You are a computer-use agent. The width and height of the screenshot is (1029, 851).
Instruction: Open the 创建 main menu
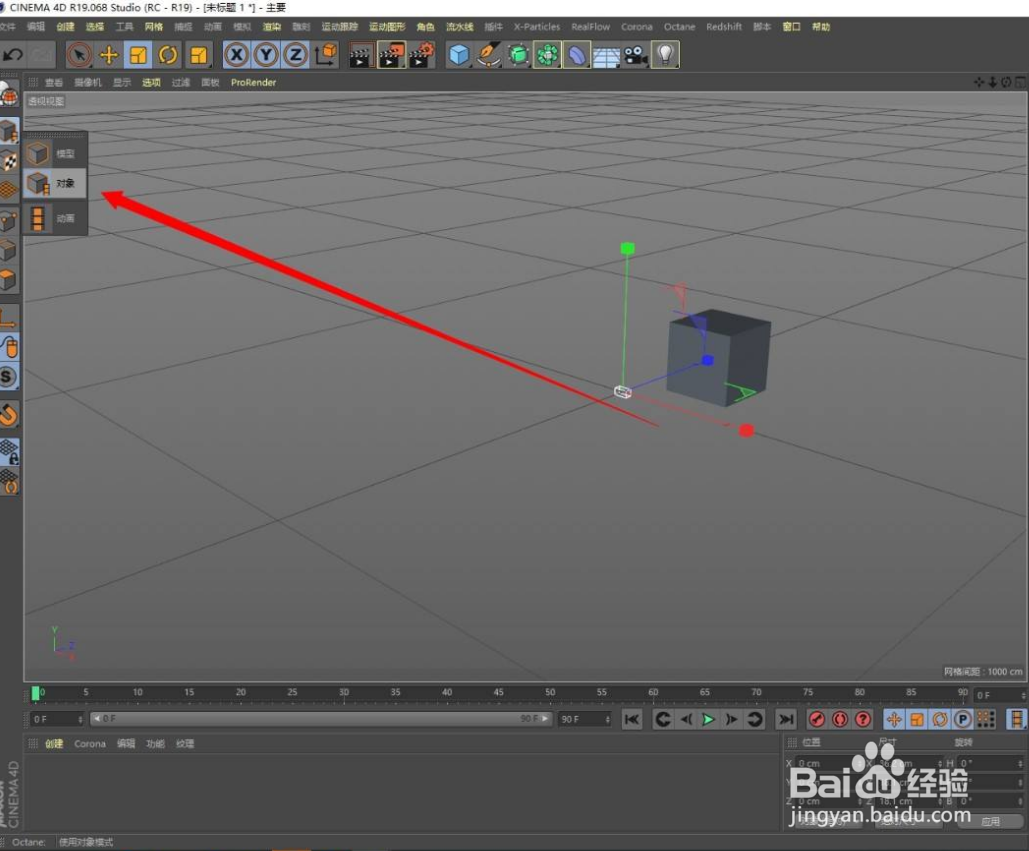[66, 27]
